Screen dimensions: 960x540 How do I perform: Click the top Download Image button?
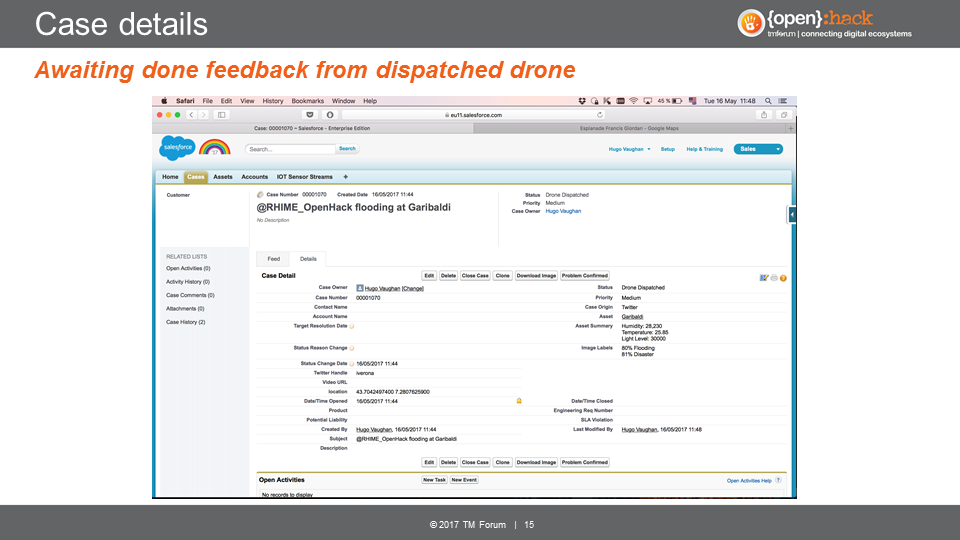coord(536,276)
